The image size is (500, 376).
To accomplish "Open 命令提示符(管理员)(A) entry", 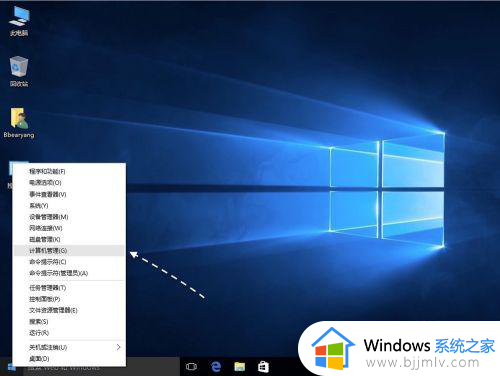I will (69, 273).
